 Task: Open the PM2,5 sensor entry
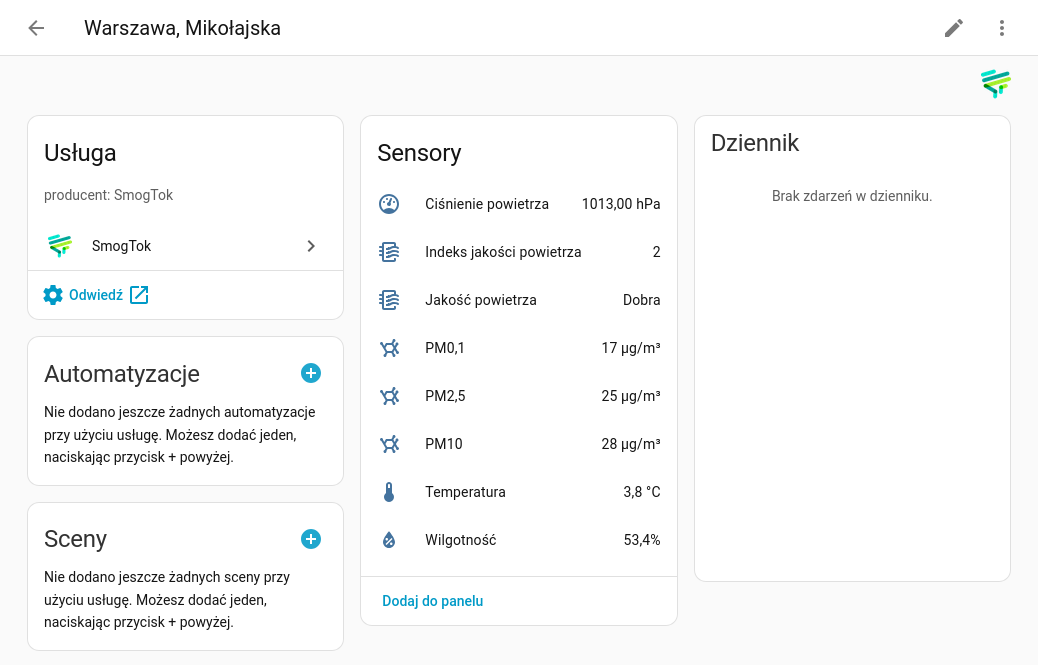518,396
